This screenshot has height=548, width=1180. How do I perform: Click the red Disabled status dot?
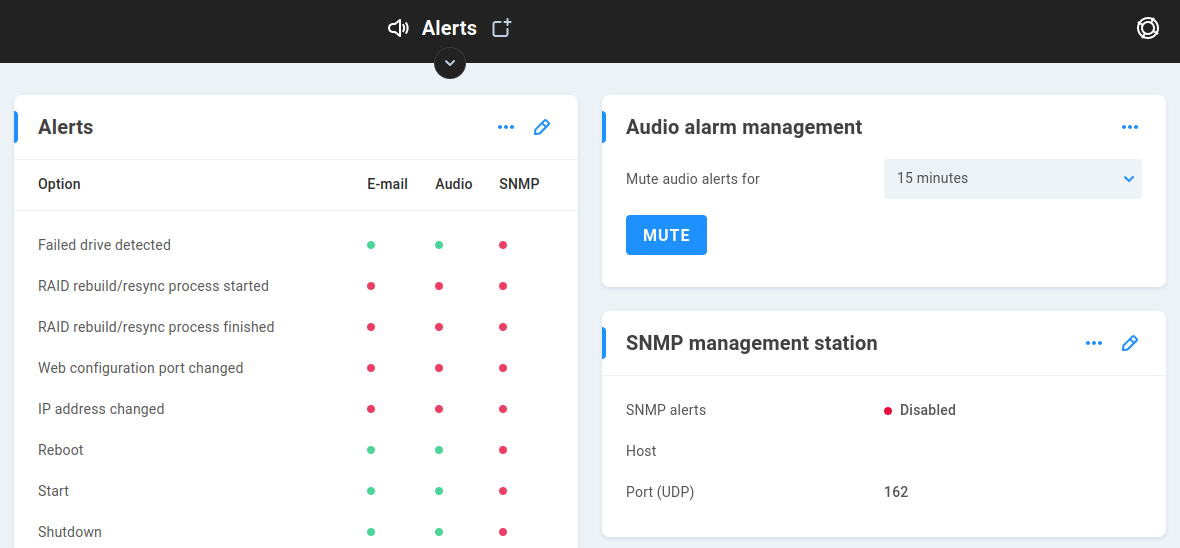pyautogui.click(x=888, y=411)
